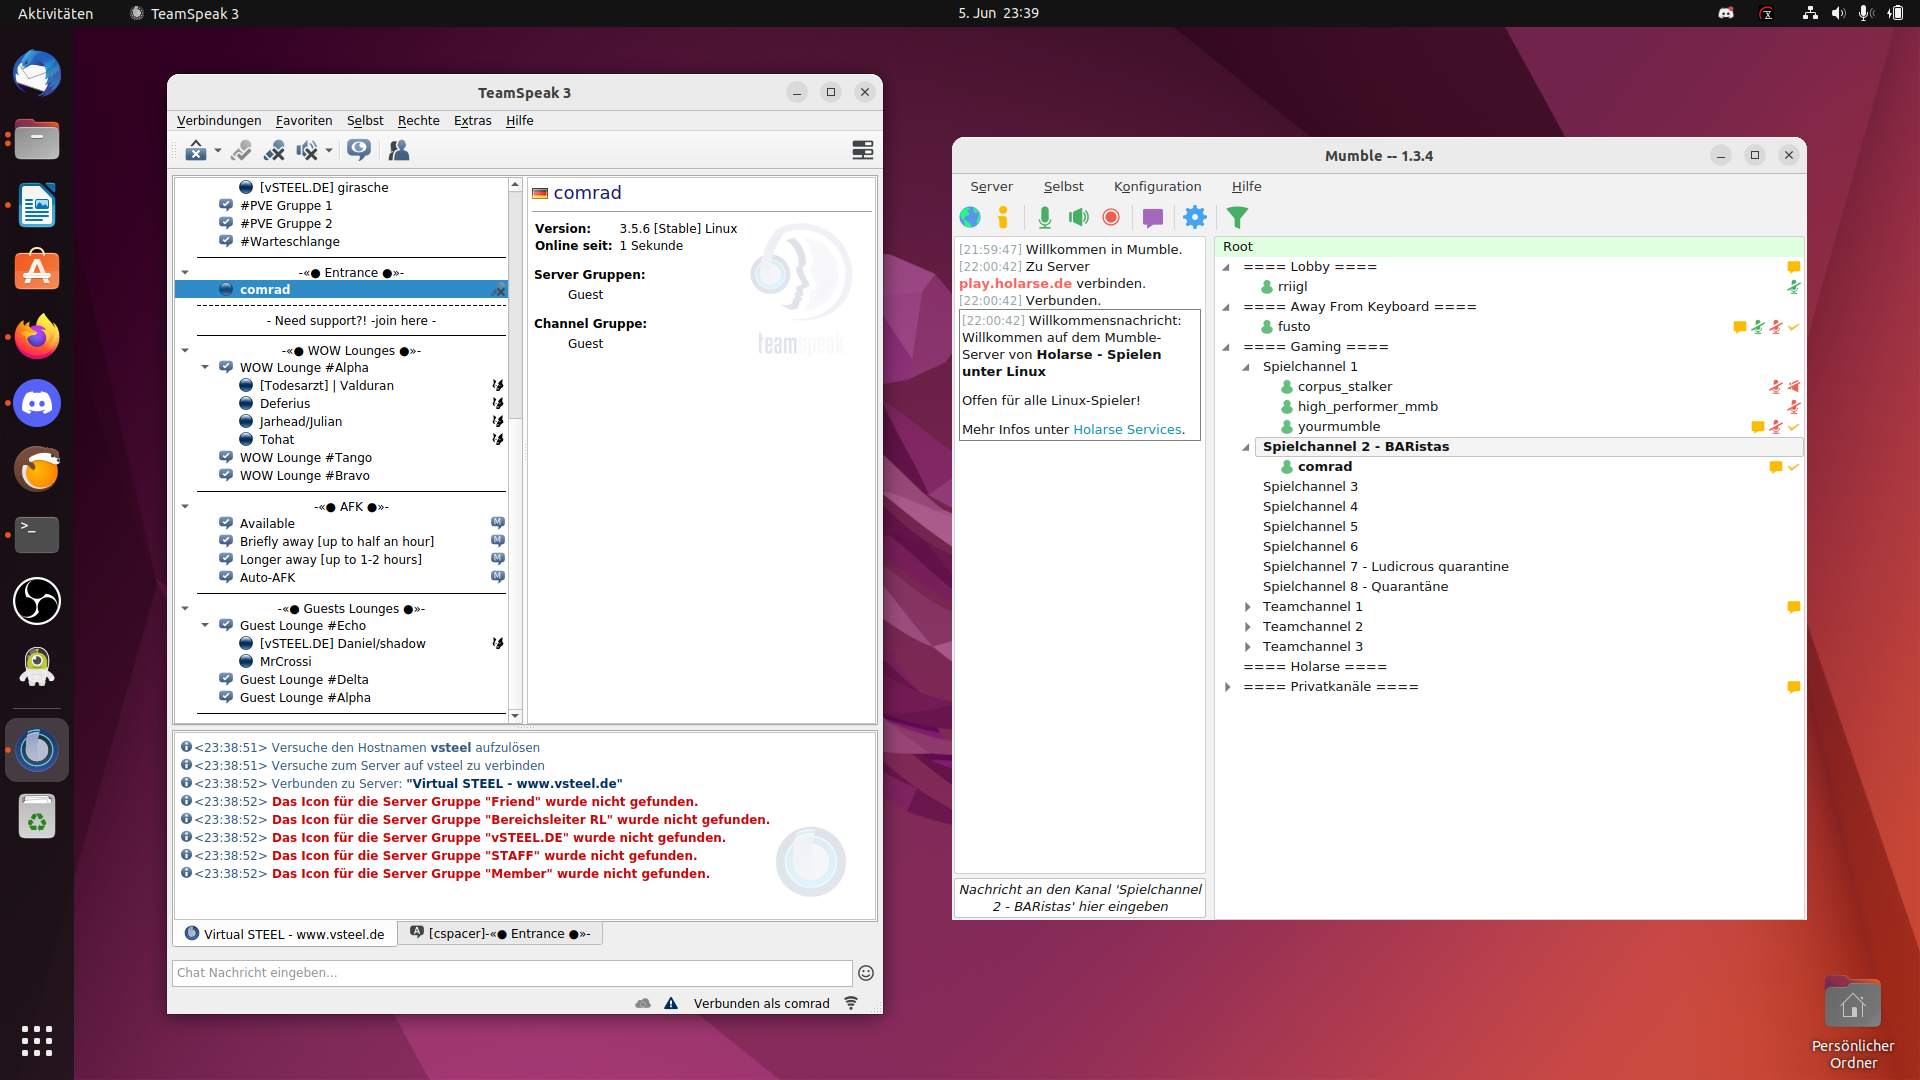The width and height of the screenshot is (1920, 1080).
Task: Switch to Virtual STEEL chat tab
Action: pyautogui.click(x=286, y=934)
